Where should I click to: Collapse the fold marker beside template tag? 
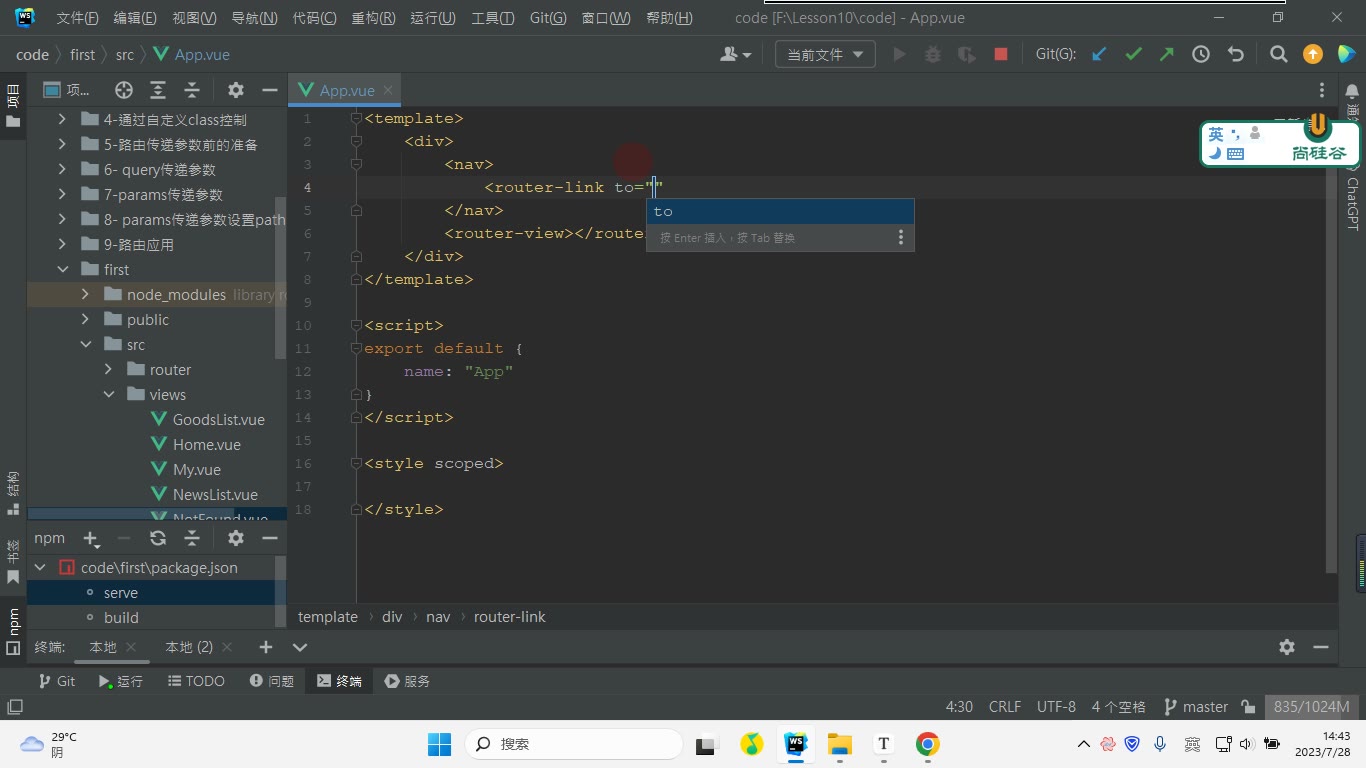pyautogui.click(x=356, y=119)
